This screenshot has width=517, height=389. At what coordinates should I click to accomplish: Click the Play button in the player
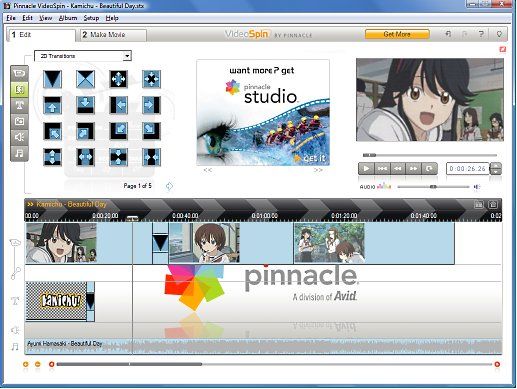[366, 168]
